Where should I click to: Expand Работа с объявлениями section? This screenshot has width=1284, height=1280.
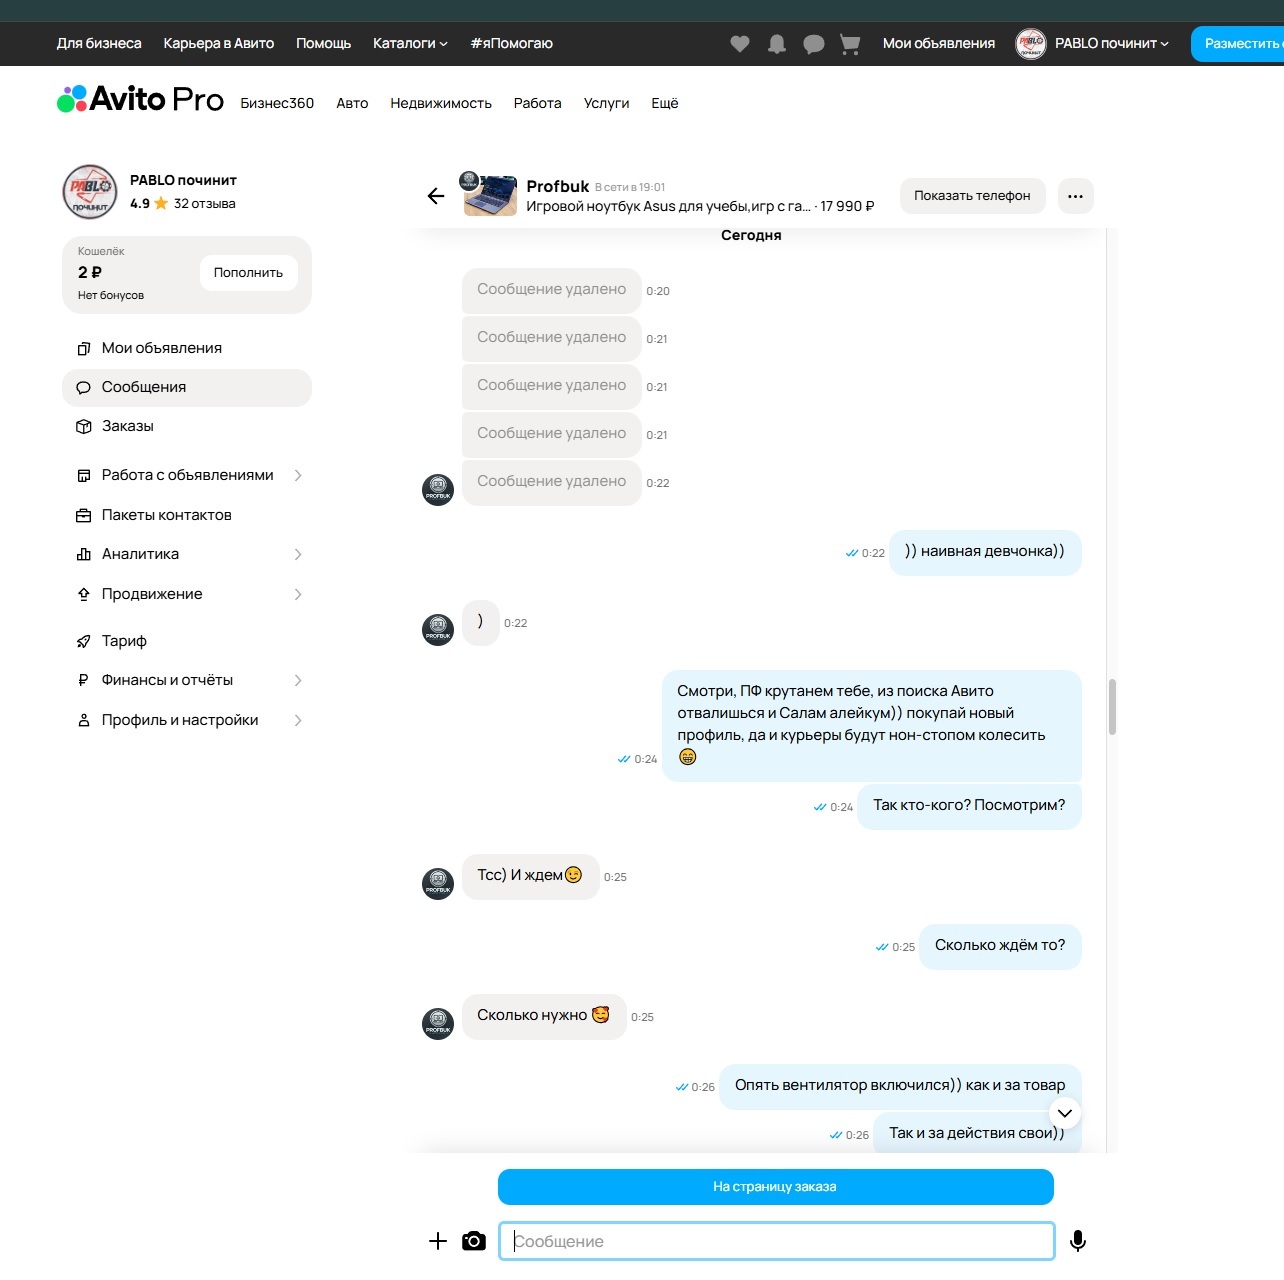(188, 475)
